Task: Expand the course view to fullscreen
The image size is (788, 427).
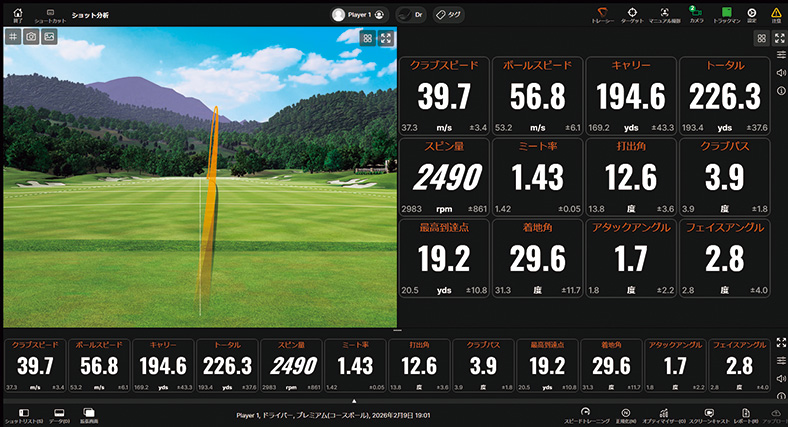Action: click(385, 38)
